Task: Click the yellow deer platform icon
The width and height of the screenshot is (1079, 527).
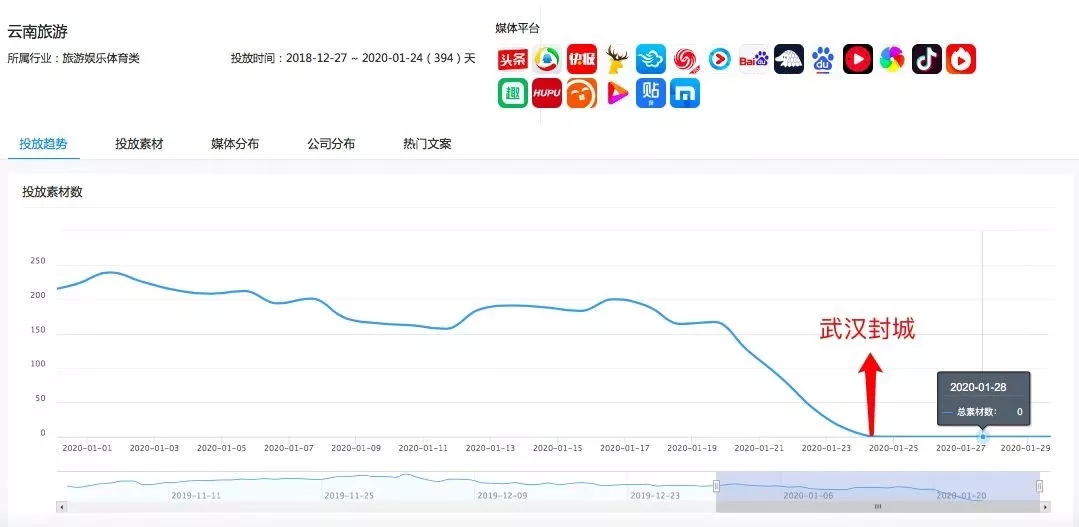Action: point(616,60)
